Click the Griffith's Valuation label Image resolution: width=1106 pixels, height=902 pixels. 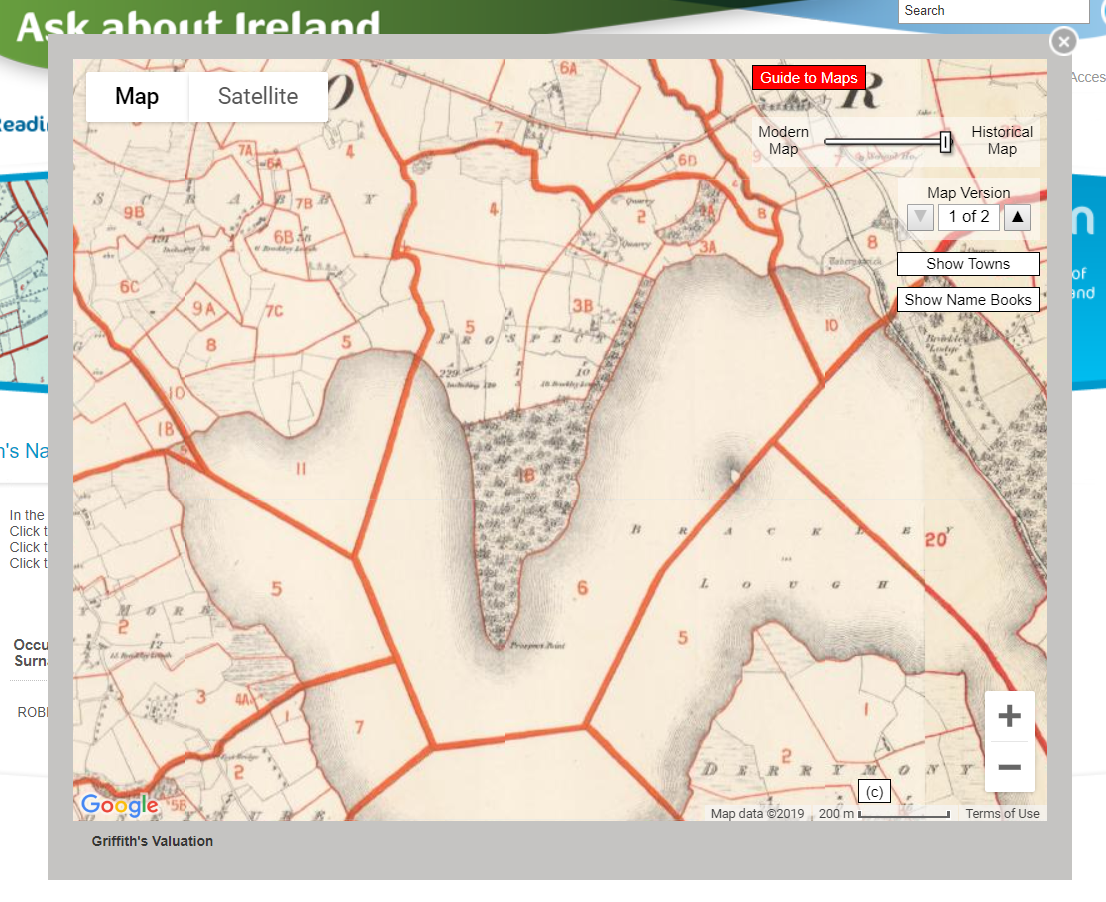[151, 841]
